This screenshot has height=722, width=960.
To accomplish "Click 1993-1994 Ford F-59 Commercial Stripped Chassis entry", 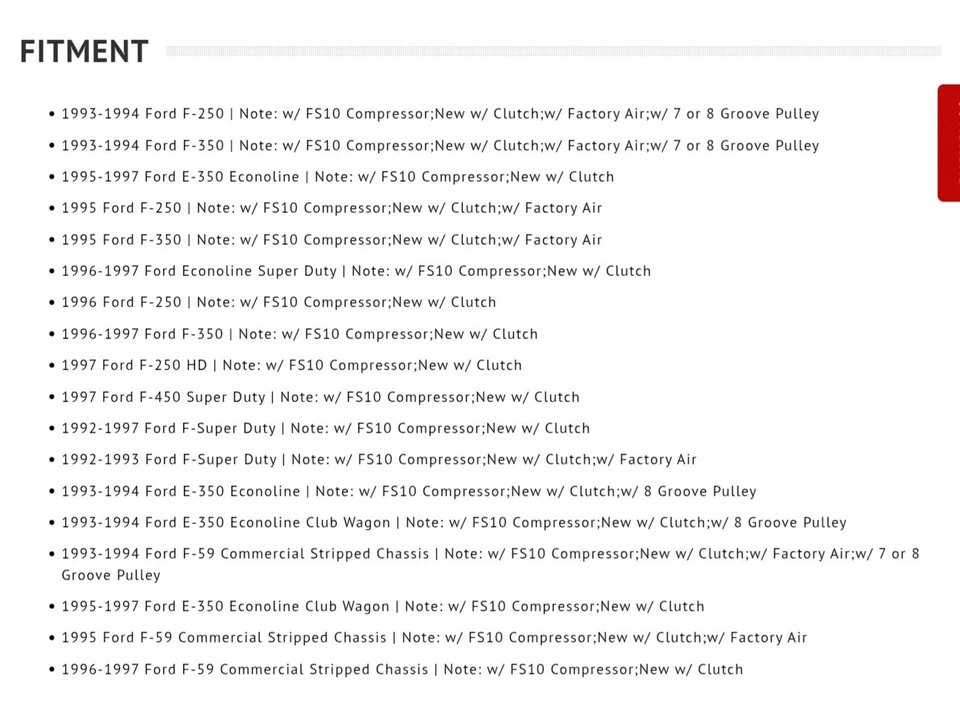I will pos(490,565).
